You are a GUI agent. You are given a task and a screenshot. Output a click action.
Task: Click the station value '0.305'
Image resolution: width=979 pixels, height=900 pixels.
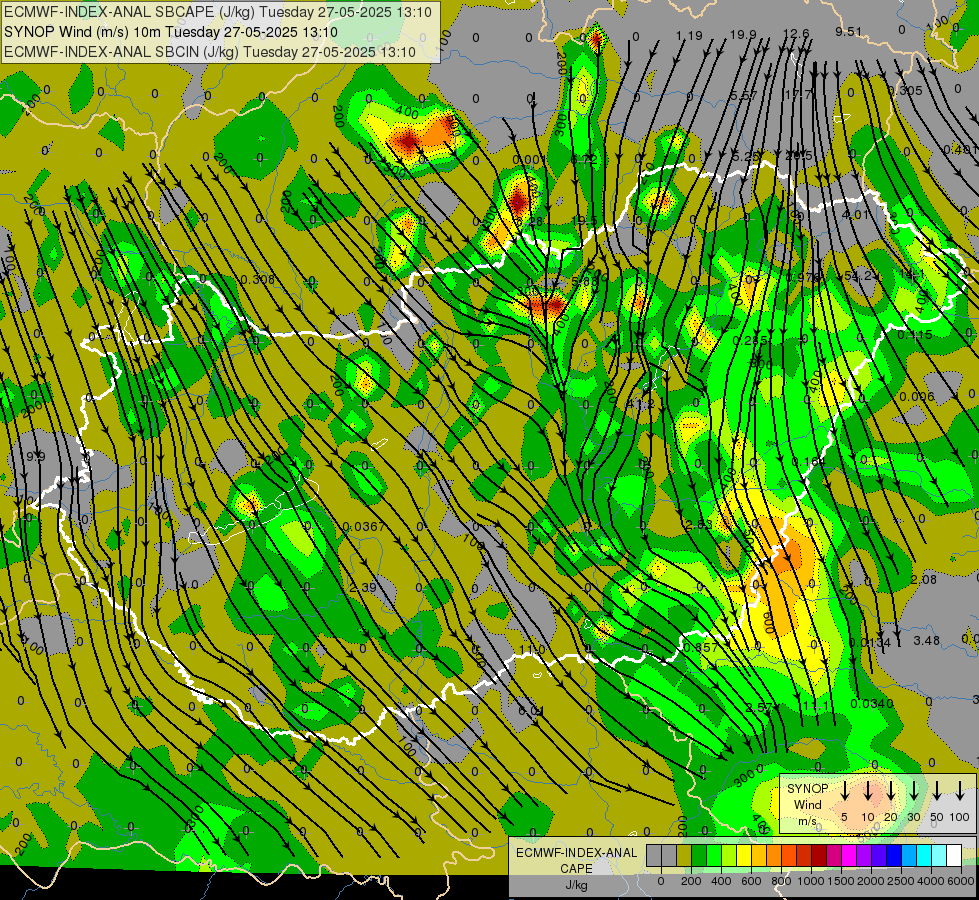coord(905,91)
